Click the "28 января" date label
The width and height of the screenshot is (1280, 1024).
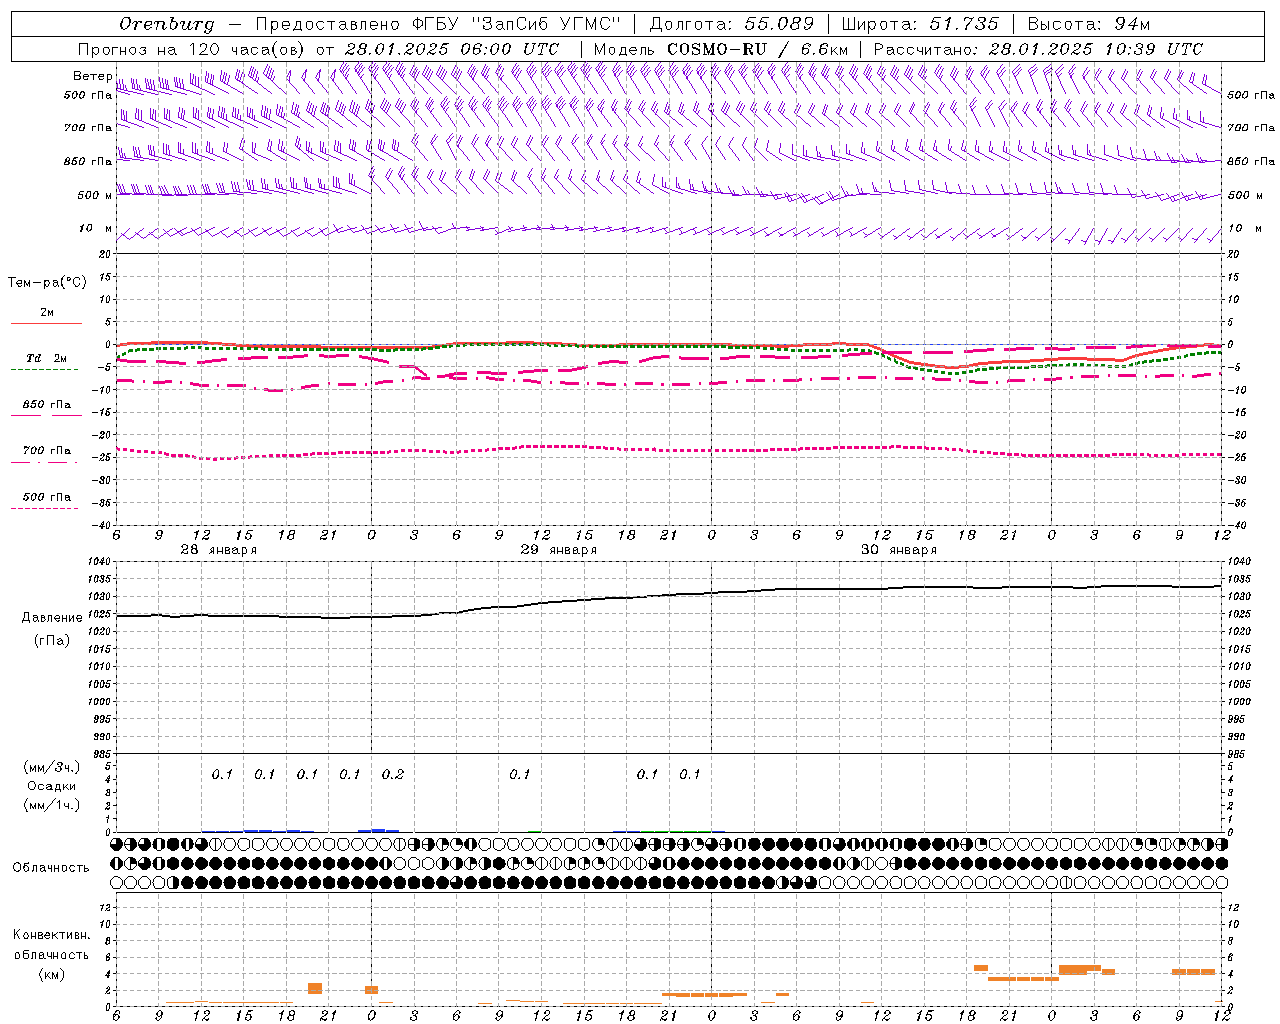(219, 550)
